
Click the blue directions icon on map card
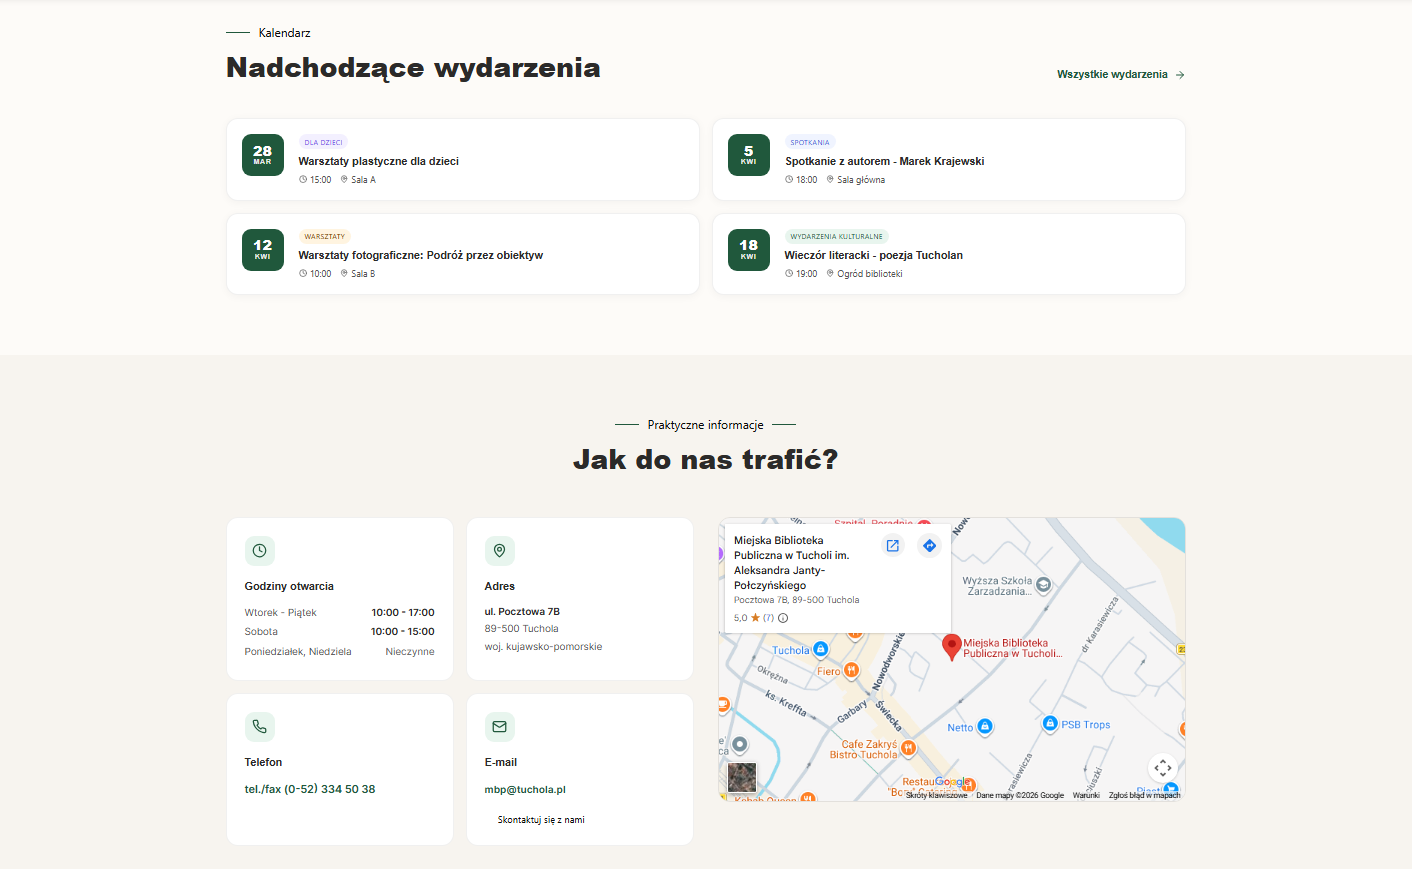pos(929,546)
